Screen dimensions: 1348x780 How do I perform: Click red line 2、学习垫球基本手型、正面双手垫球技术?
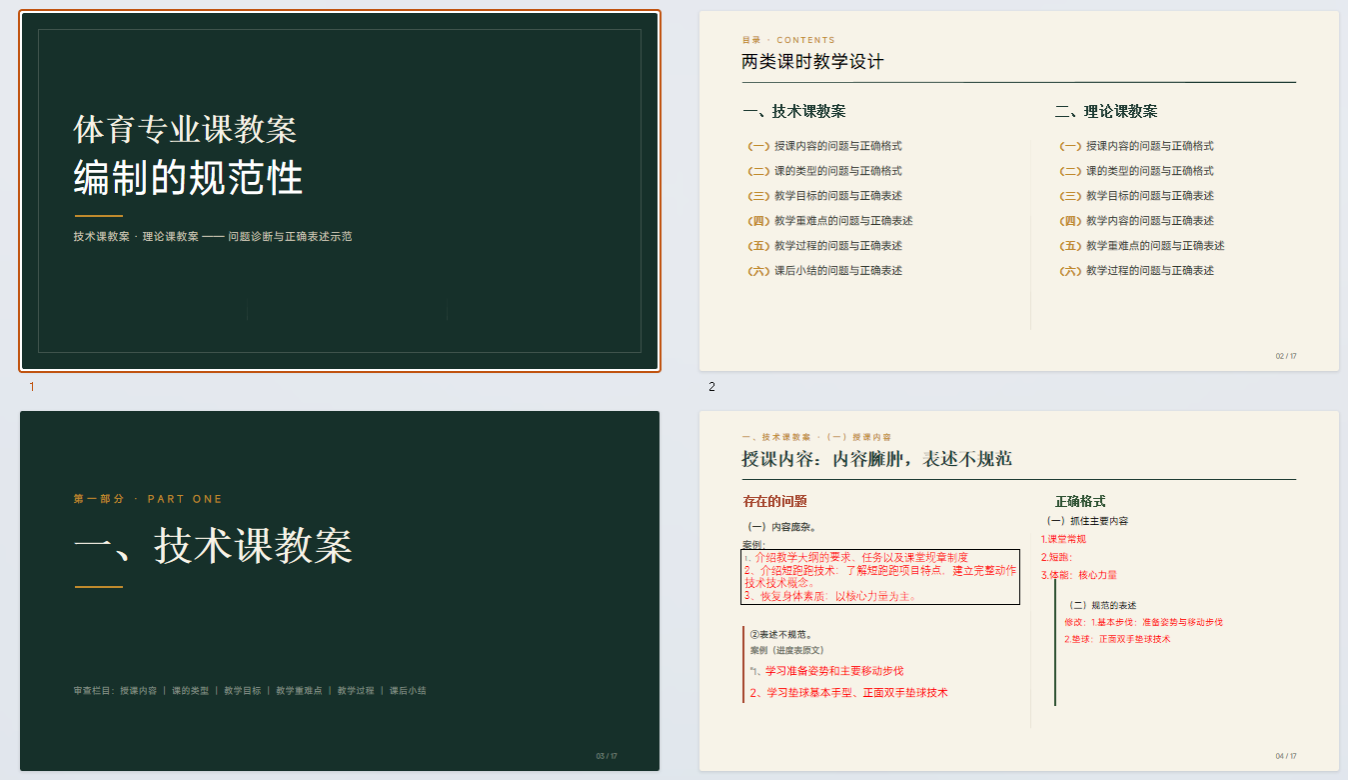(849, 692)
